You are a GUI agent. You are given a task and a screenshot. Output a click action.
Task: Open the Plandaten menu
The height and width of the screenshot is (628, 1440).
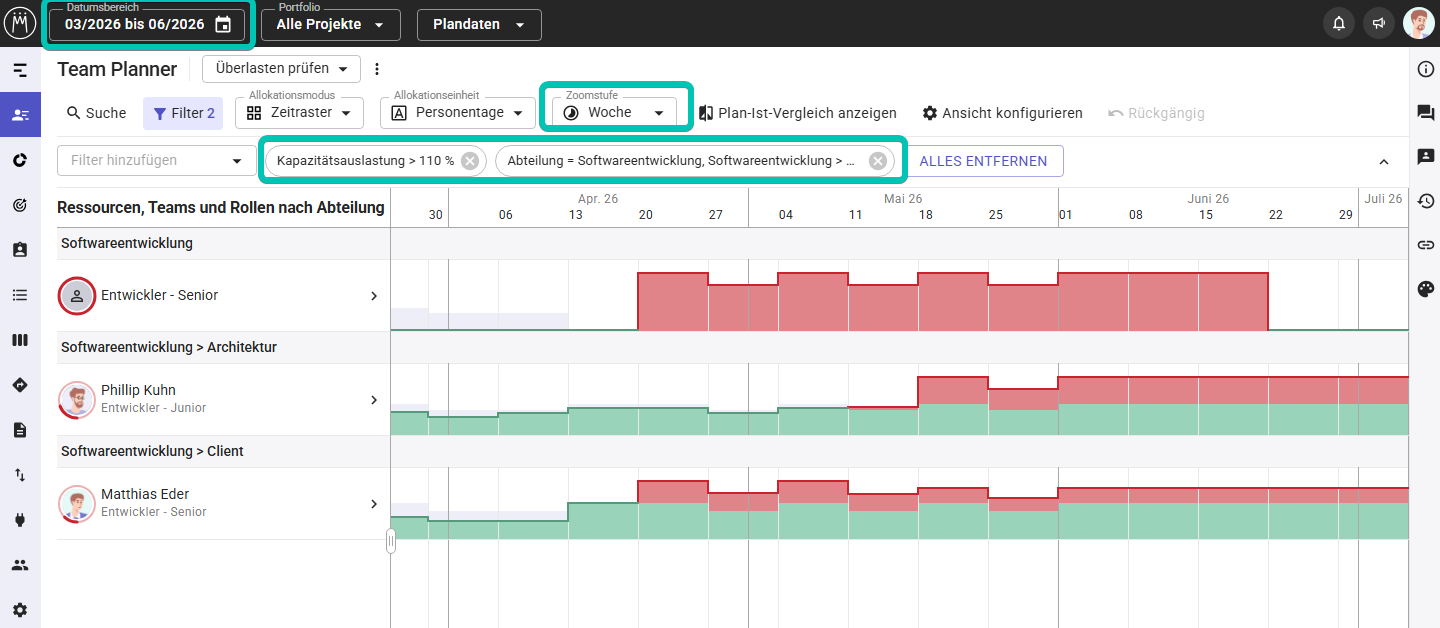479,25
